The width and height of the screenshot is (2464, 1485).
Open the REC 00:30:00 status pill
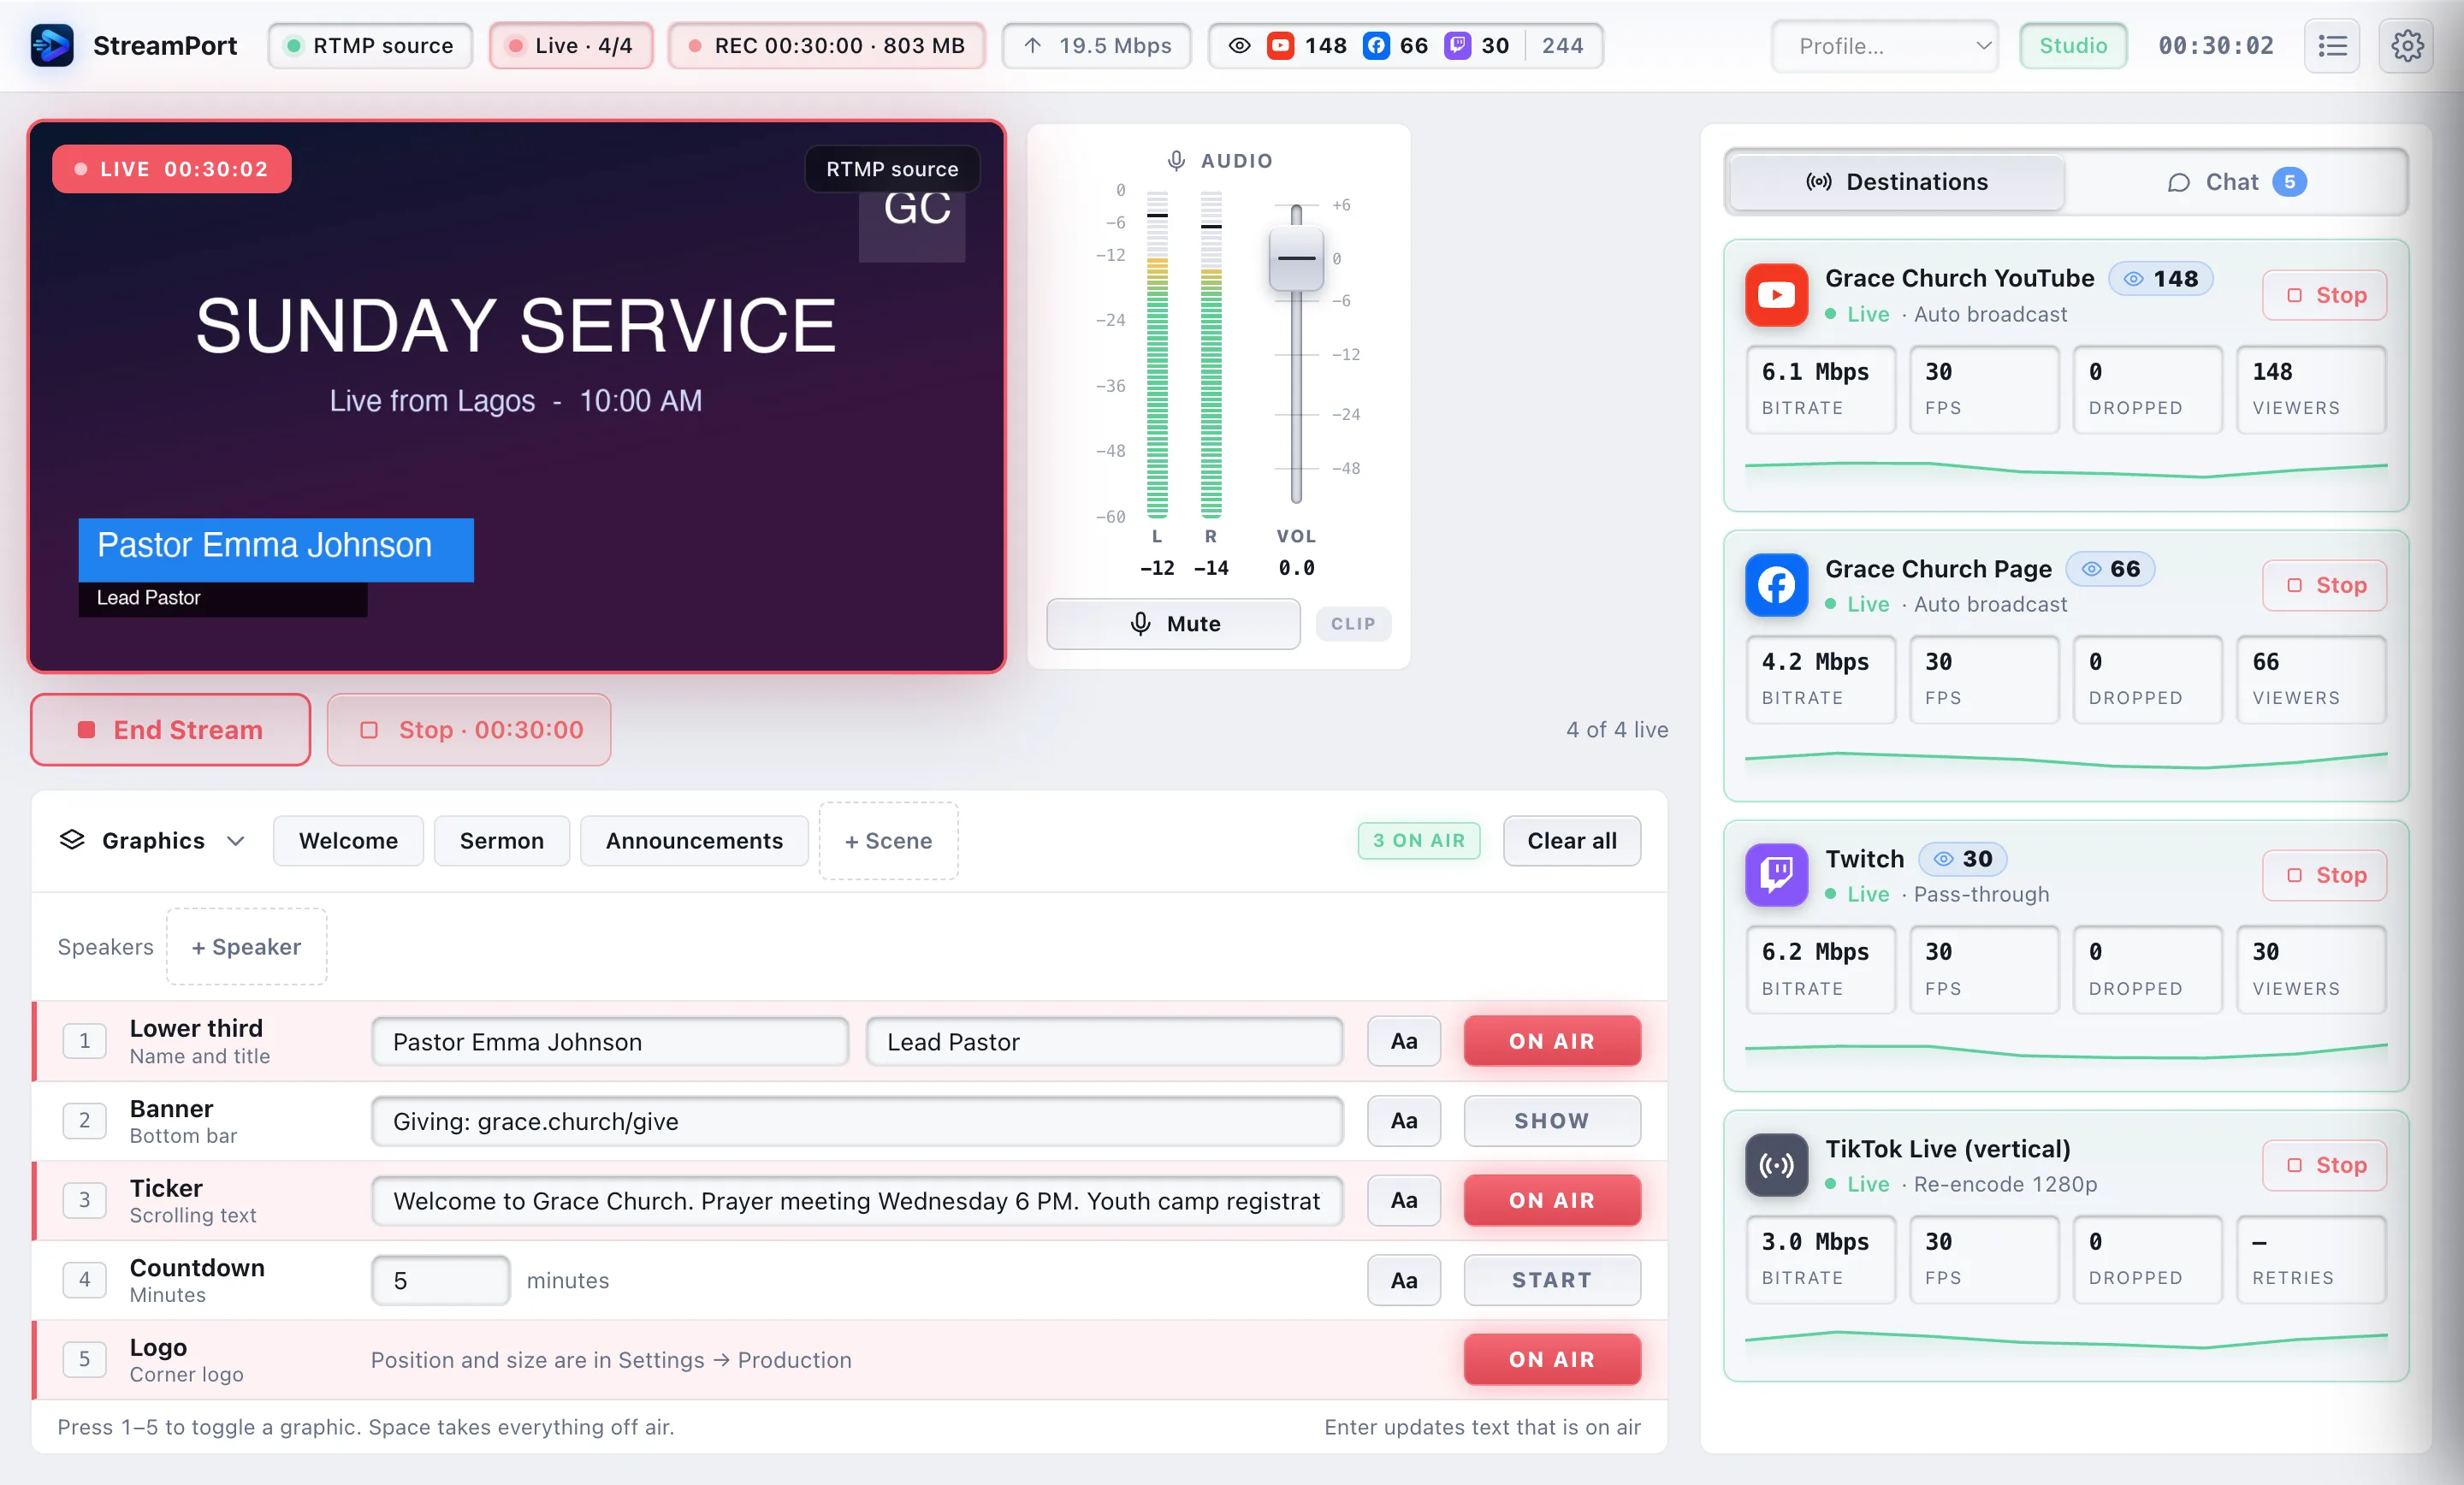point(826,46)
